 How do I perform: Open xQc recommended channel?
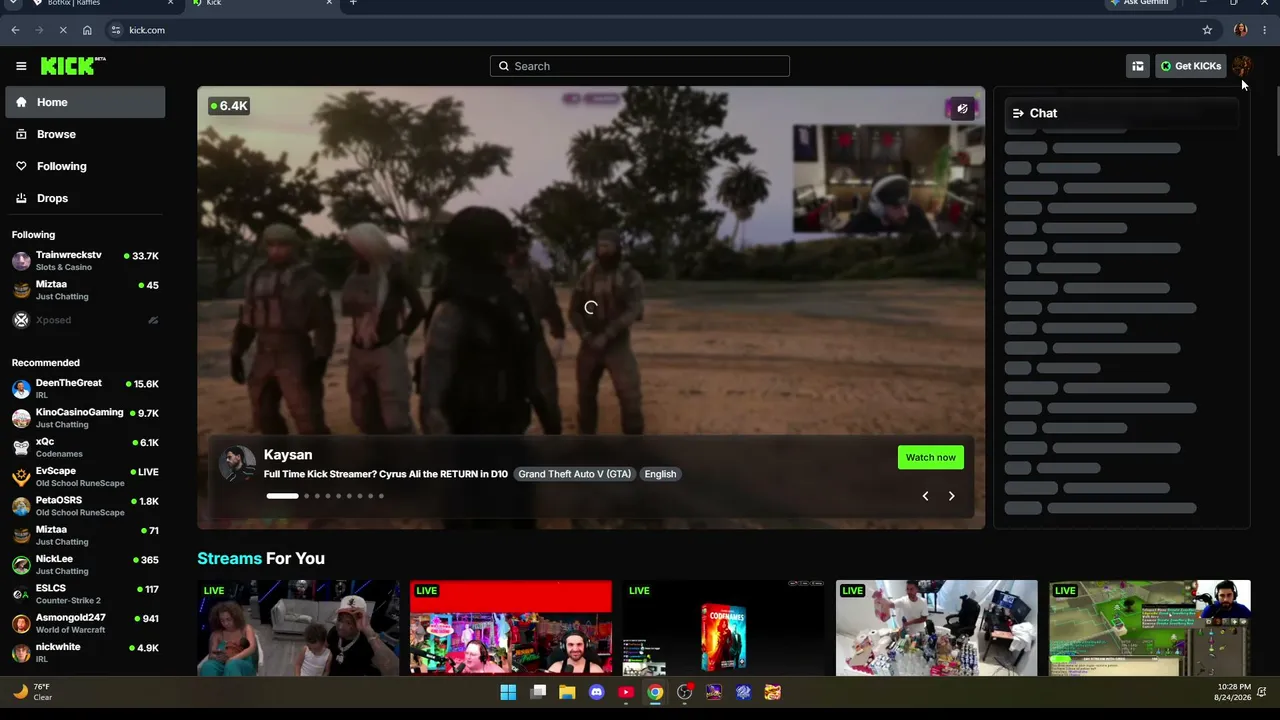(x=85, y=447)
